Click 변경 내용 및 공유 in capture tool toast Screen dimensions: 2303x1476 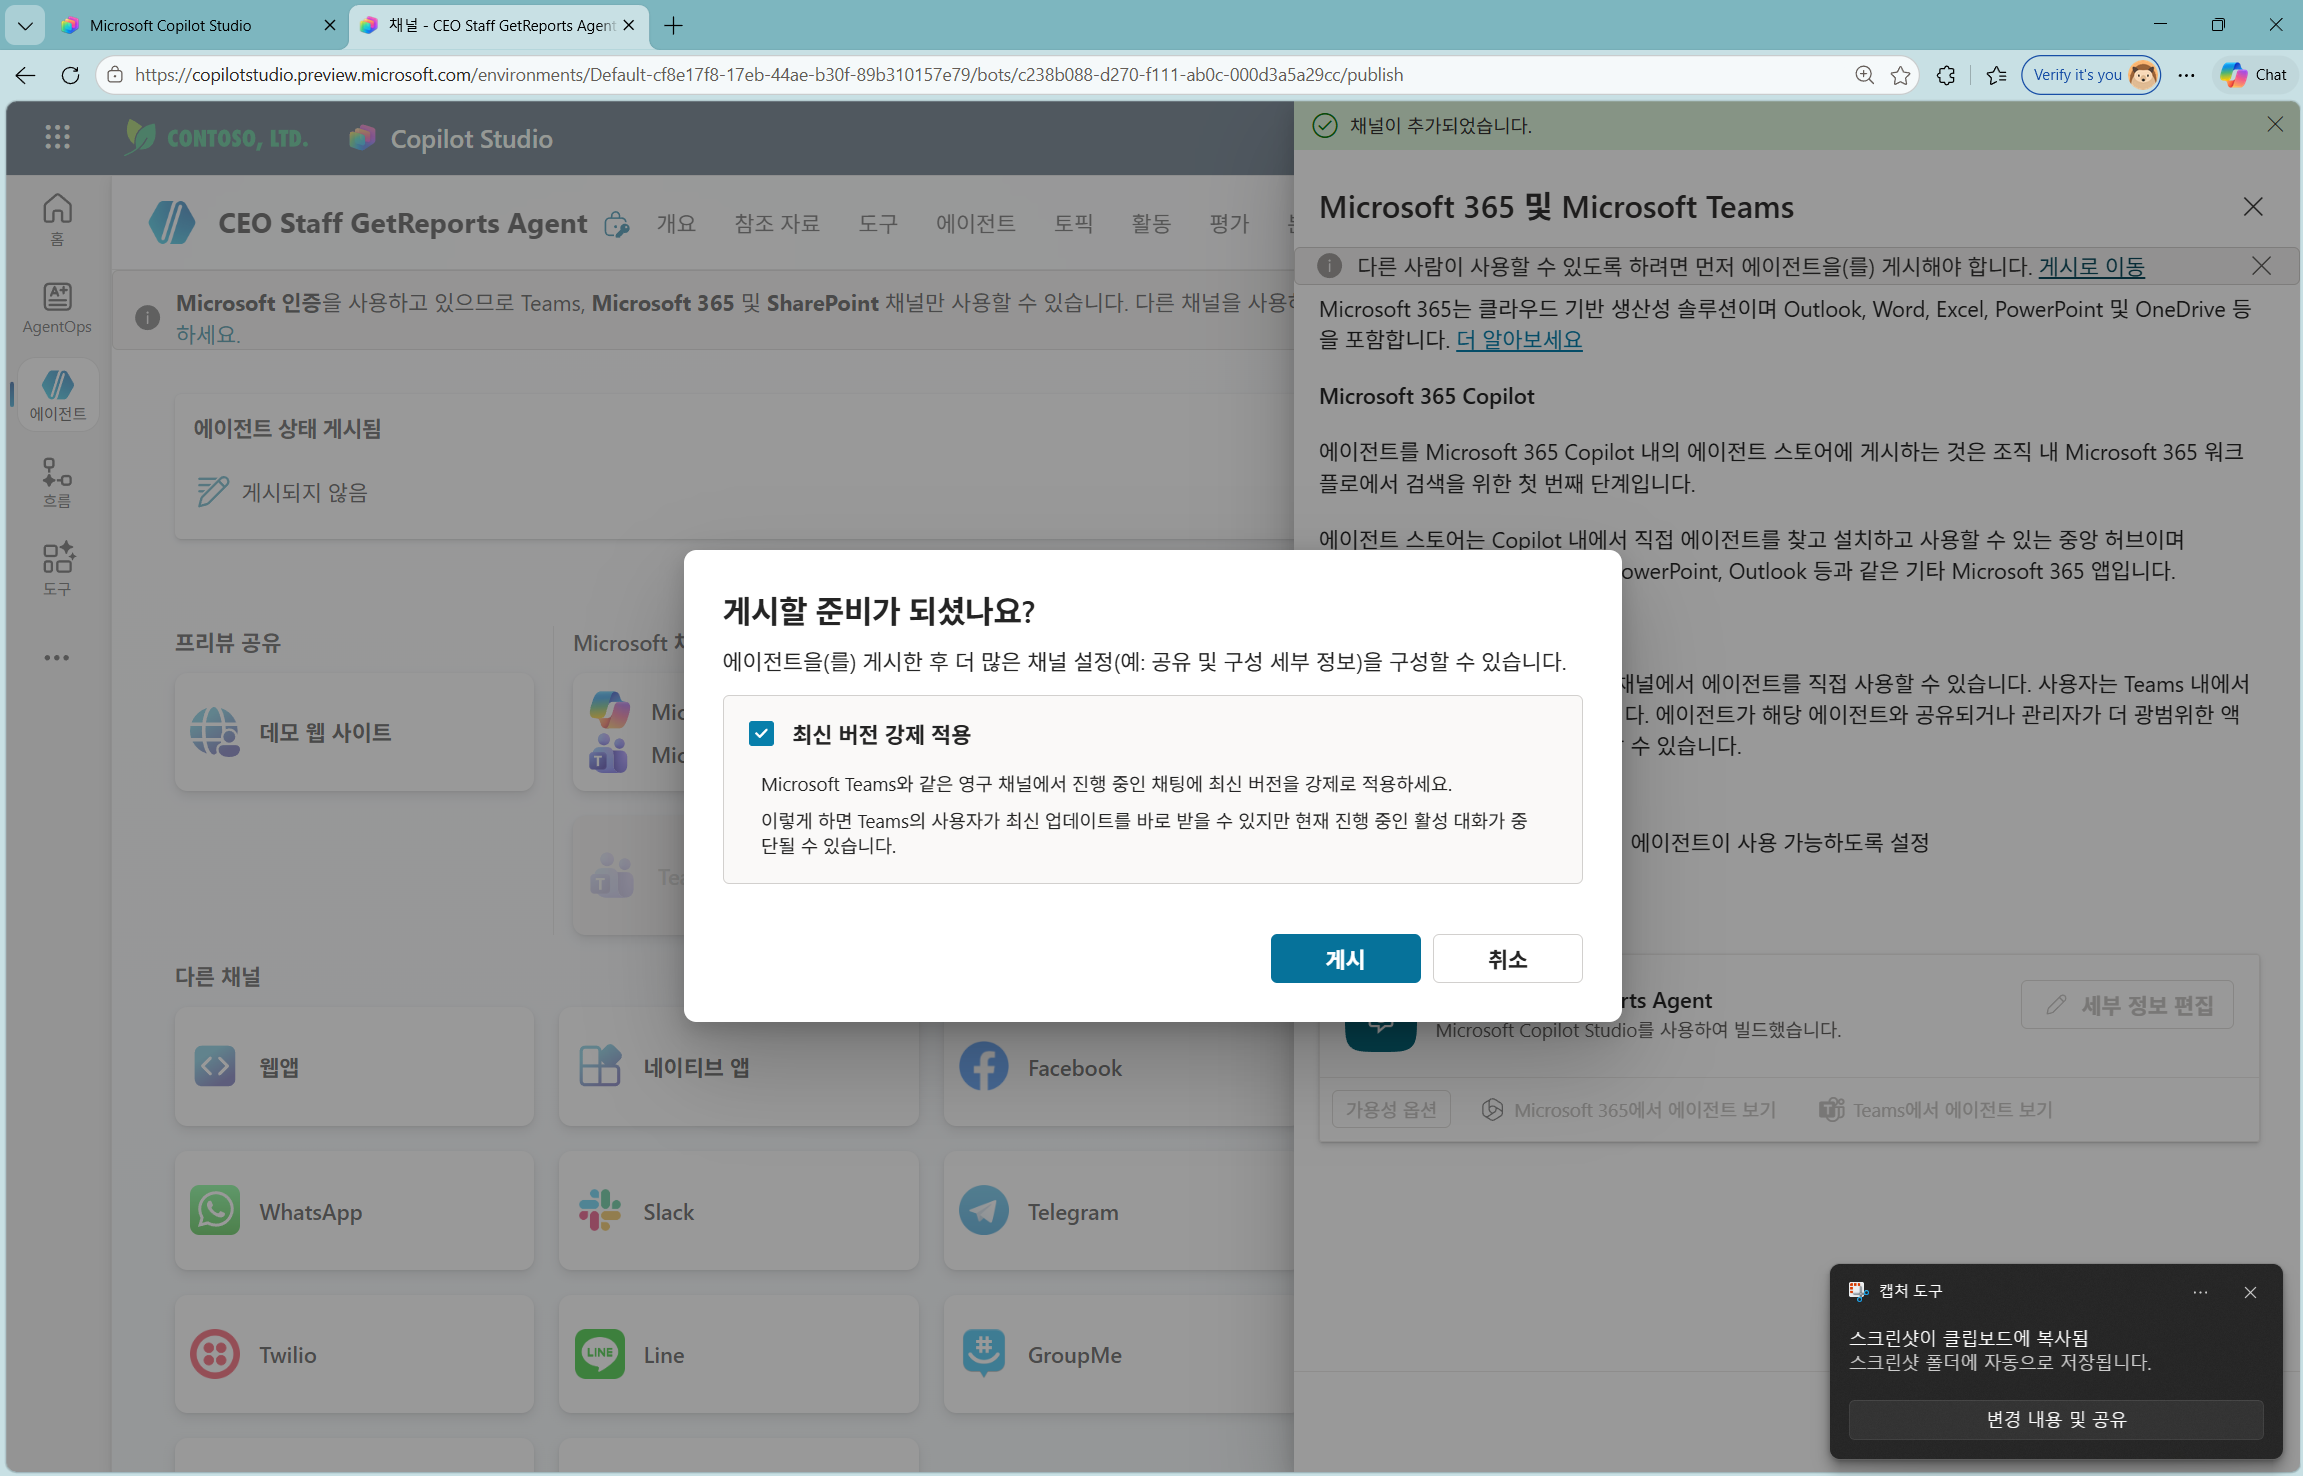(2056, 1419)
